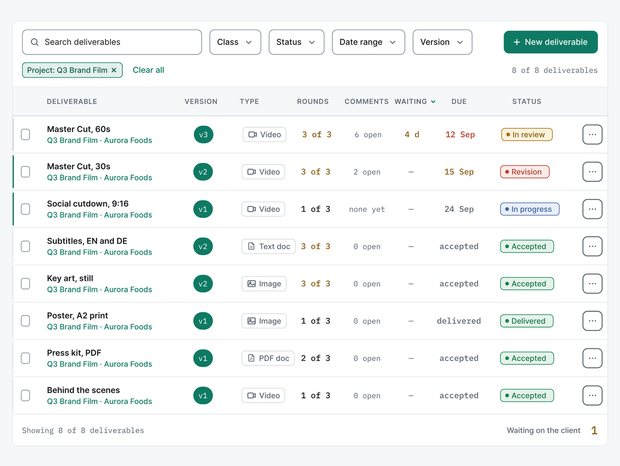Screen dimensions: 620x466
Task: Click the v3 version badge of Master Cut, 60s
Action: tap(203, 134)
